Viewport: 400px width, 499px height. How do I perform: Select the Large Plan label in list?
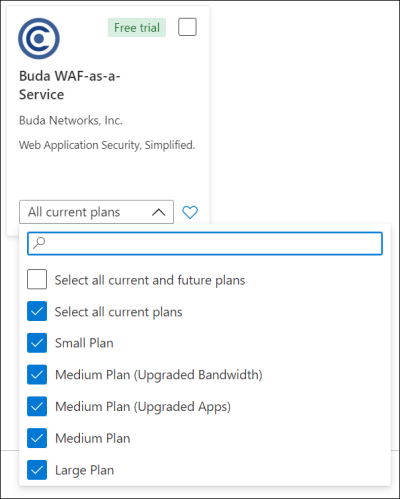coord(84,470)
